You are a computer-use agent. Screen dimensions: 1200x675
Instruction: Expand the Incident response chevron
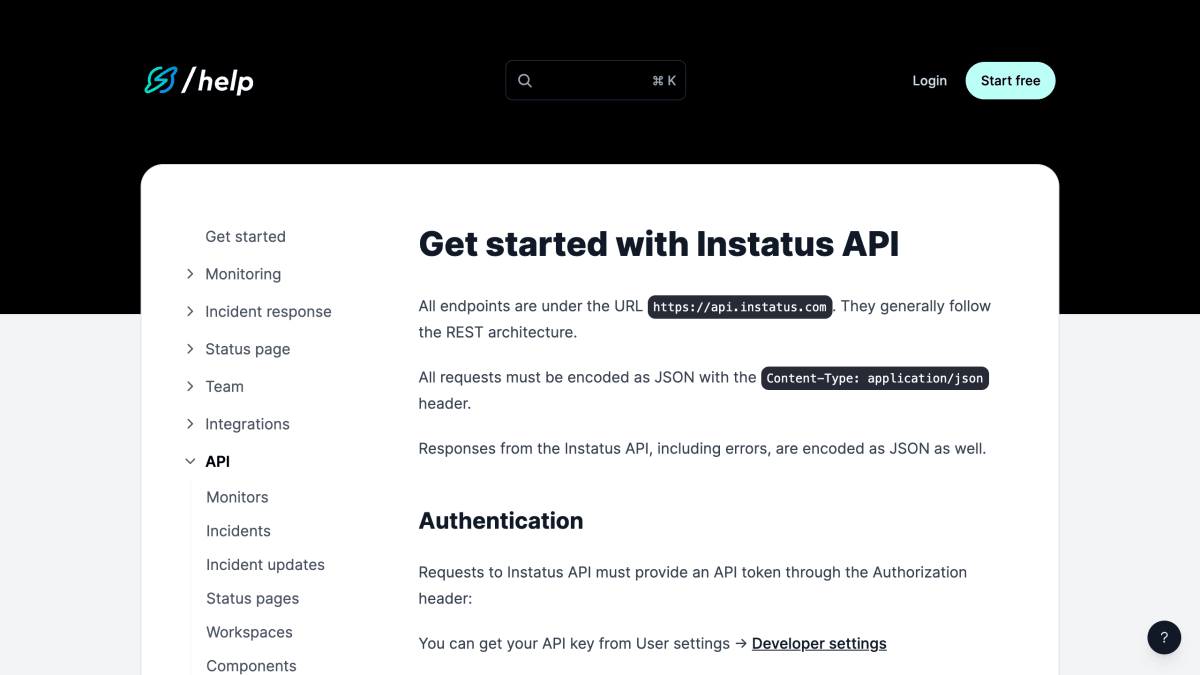pyautogui.click(x=190, y=311)
